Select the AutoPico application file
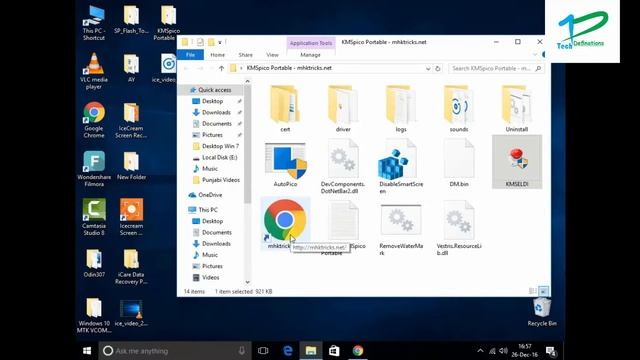 (x=285, y=164)
